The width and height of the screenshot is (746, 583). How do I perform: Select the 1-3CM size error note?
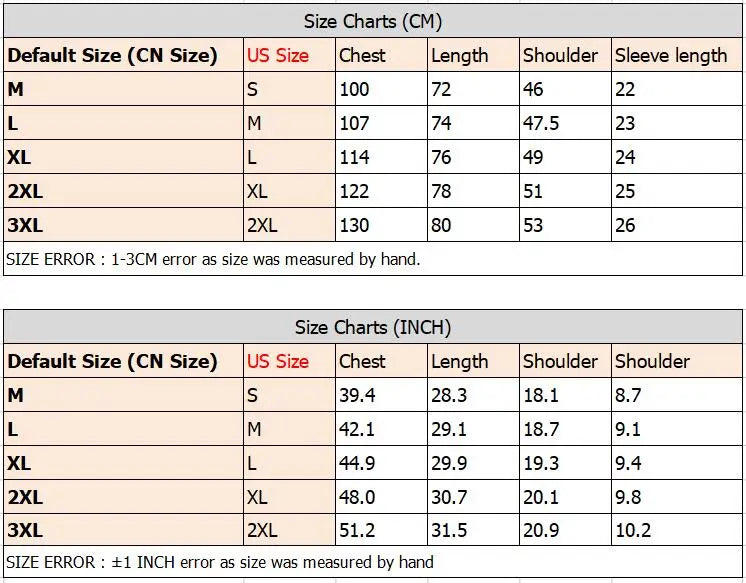click(x=213, y=259)
